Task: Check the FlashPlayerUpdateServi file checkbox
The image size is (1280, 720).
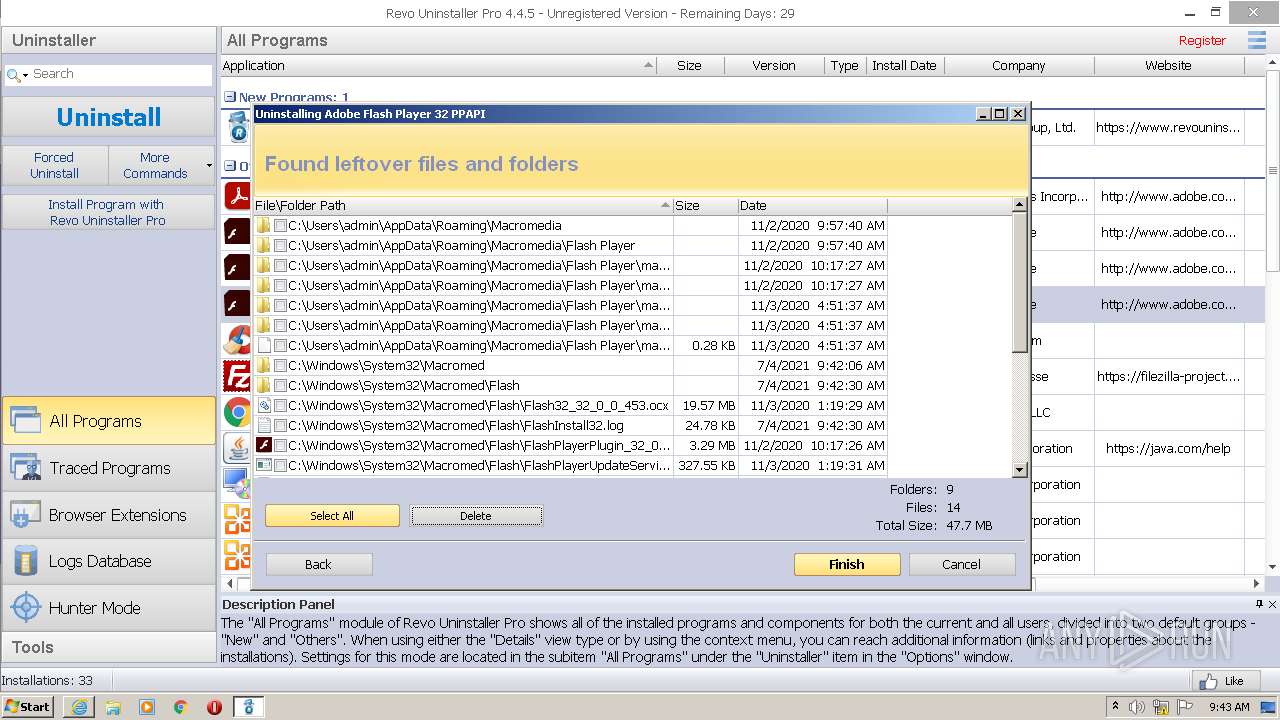Action: click(x=281, y=465)
